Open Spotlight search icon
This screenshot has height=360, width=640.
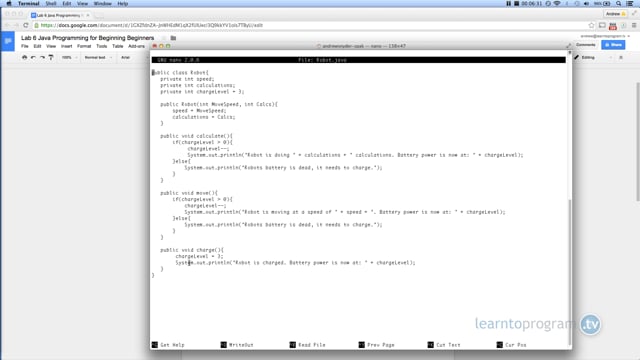(619, 4)
